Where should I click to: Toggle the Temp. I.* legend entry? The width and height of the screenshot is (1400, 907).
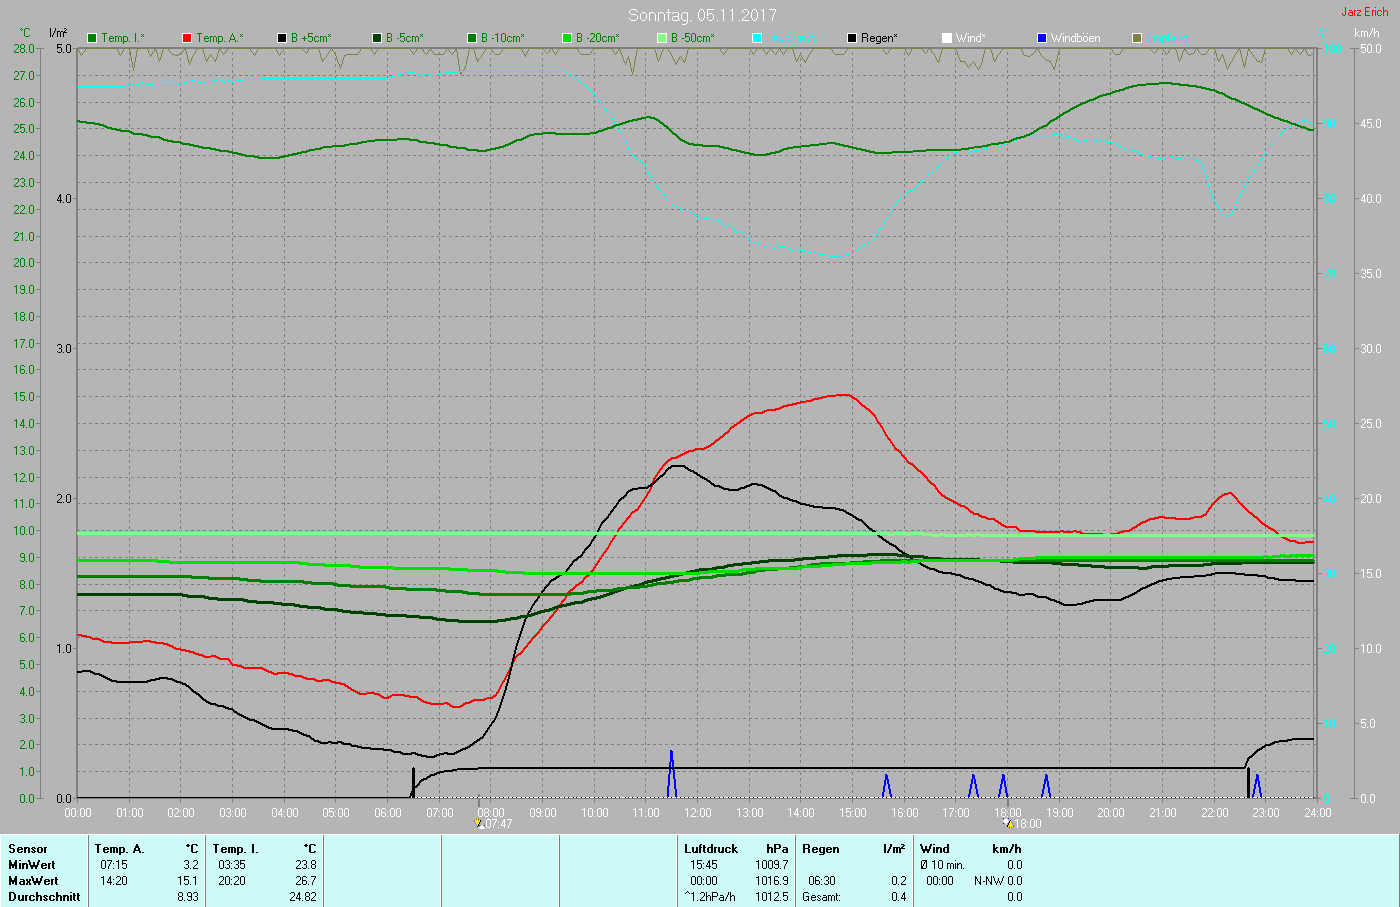[x=116, y=38]
